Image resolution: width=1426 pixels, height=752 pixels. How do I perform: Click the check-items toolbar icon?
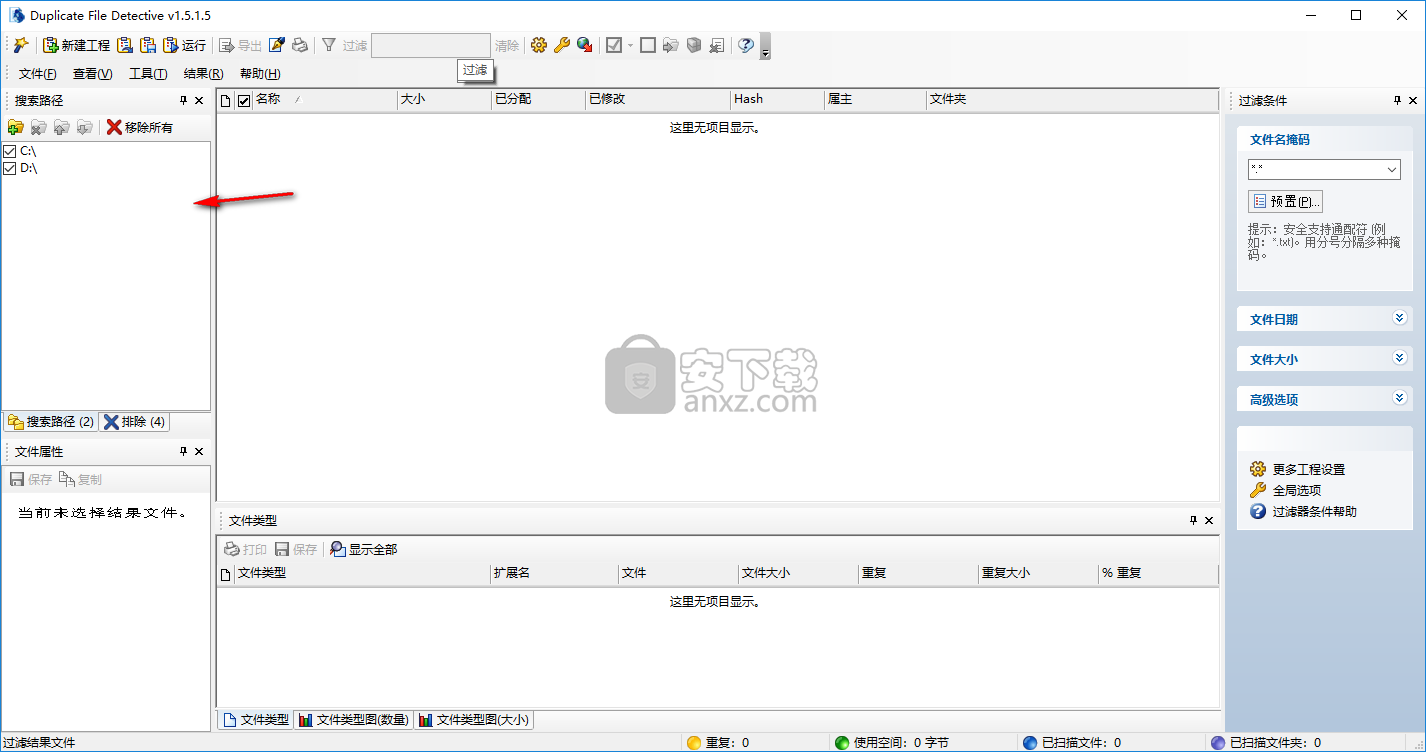point(614,45)
